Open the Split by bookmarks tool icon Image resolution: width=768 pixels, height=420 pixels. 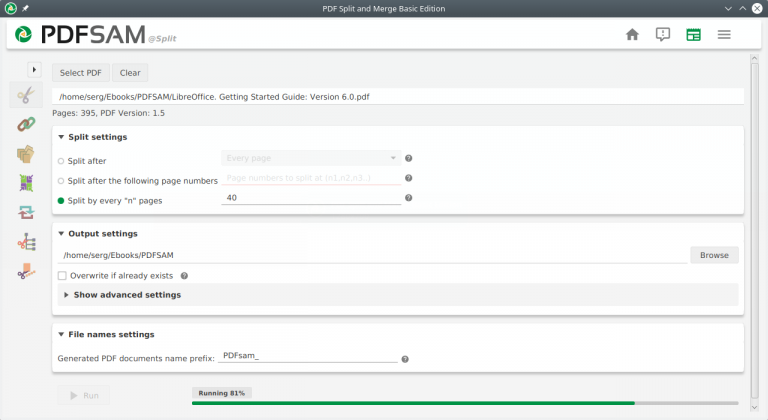[x=26, y=242]
